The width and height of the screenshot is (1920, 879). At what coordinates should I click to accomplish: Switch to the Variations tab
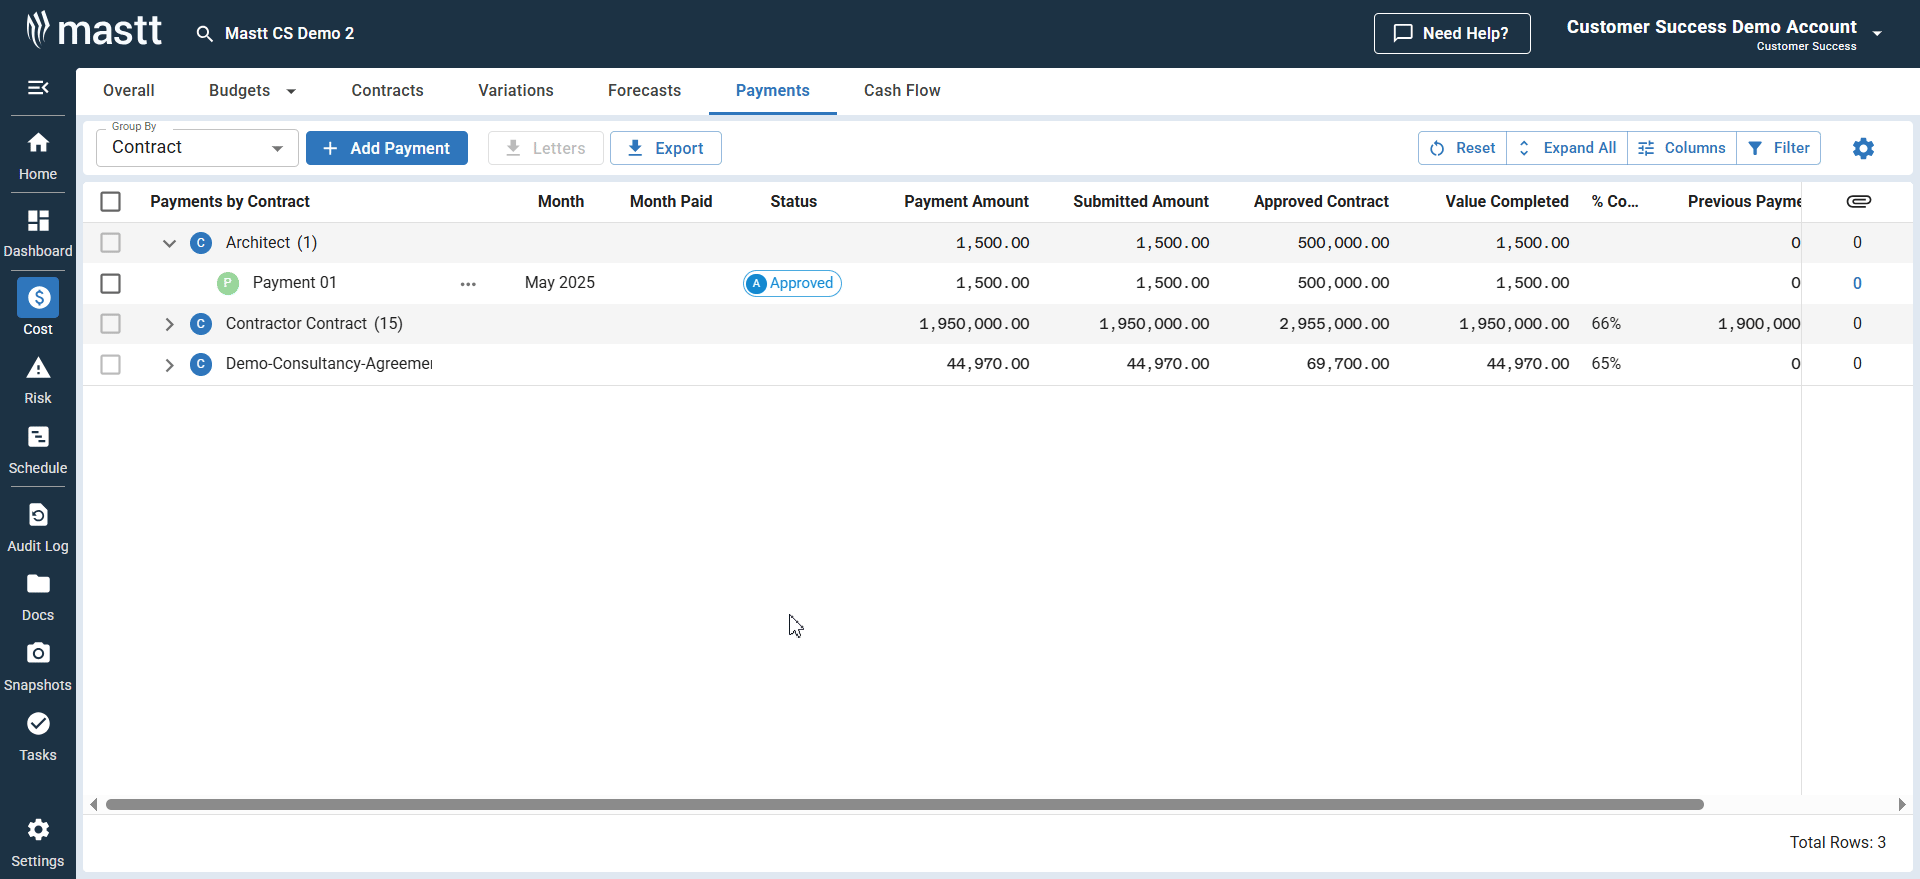516,91
